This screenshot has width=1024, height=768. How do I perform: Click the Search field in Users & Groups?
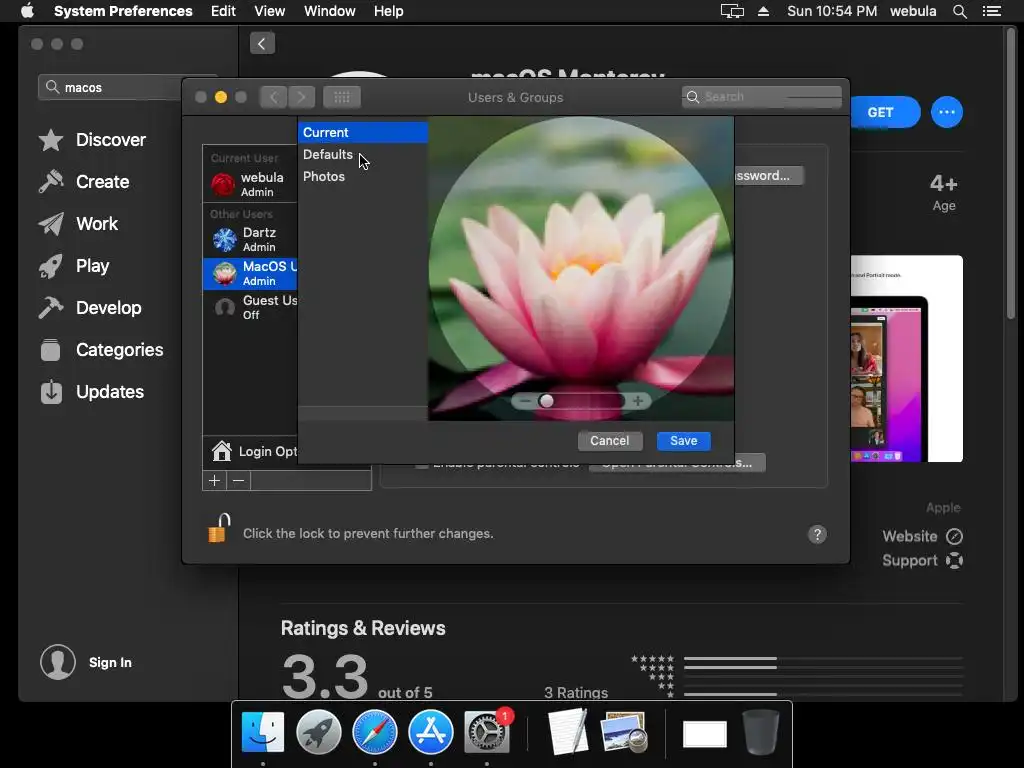(x=761, y=97)
